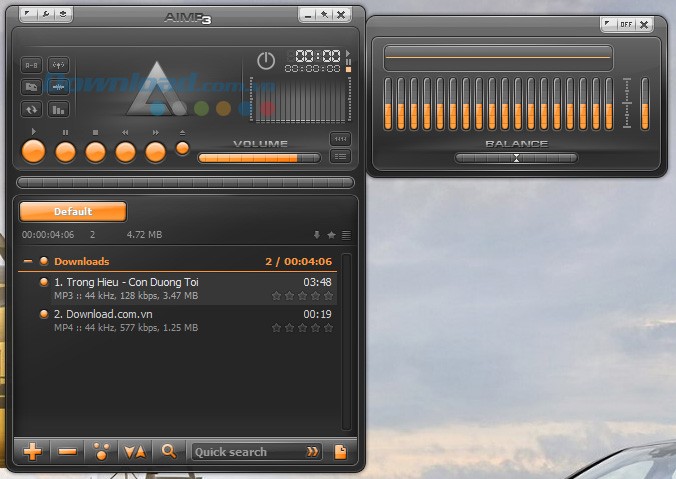
Task: Click into the Quick search field
Action: tap(247, 451)
